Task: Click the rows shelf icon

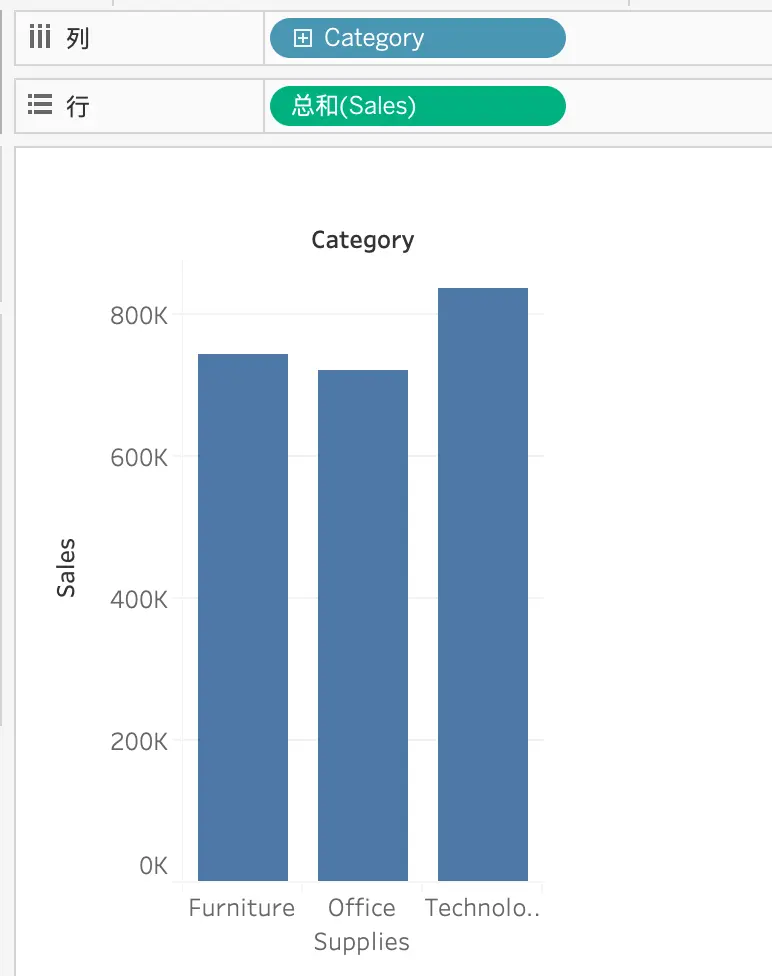Action: [40, 105]
